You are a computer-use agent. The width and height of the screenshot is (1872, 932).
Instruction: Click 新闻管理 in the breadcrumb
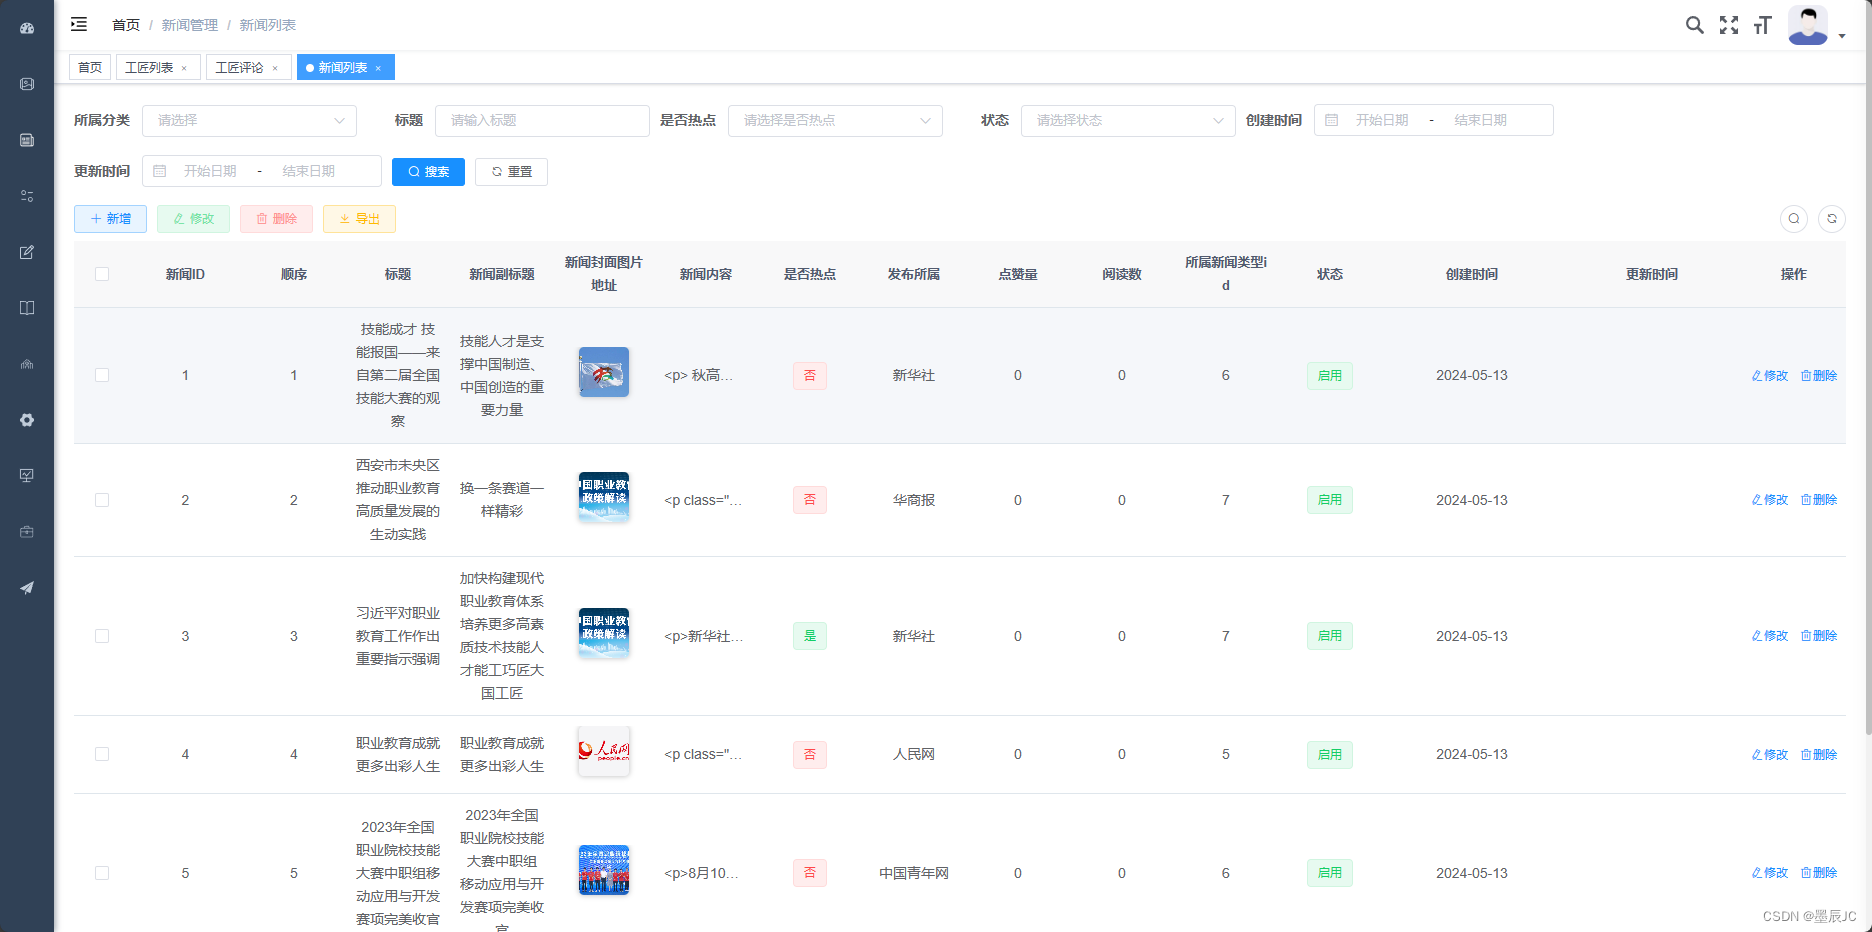point(190,25)
